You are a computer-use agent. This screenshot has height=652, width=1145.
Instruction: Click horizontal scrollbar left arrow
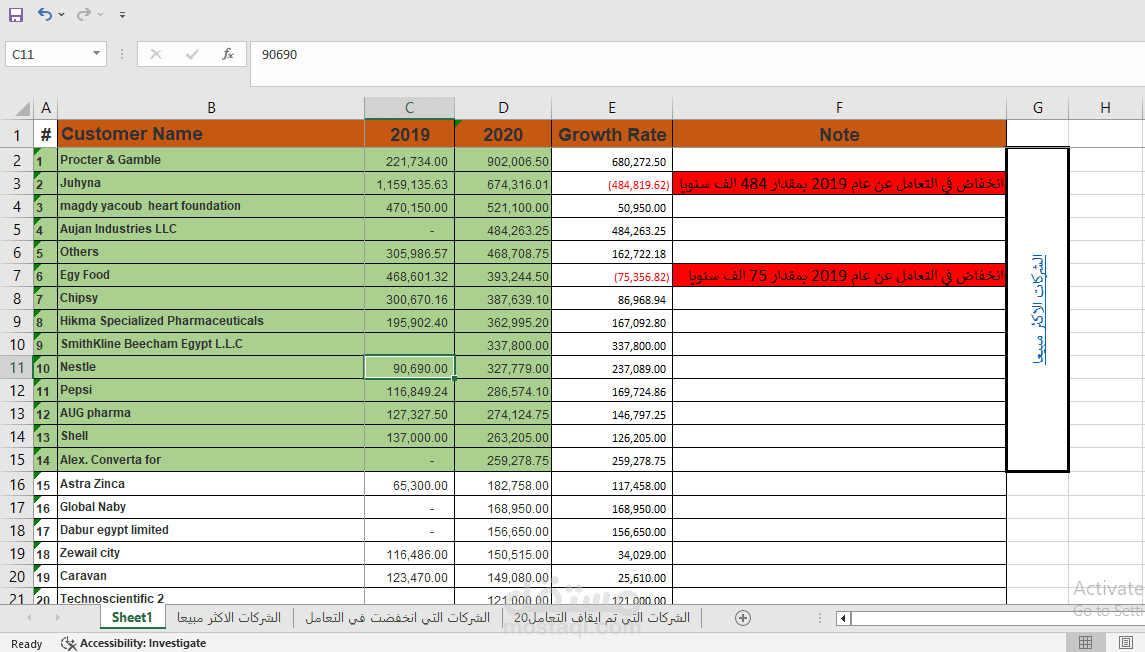(x=843, y=618)
